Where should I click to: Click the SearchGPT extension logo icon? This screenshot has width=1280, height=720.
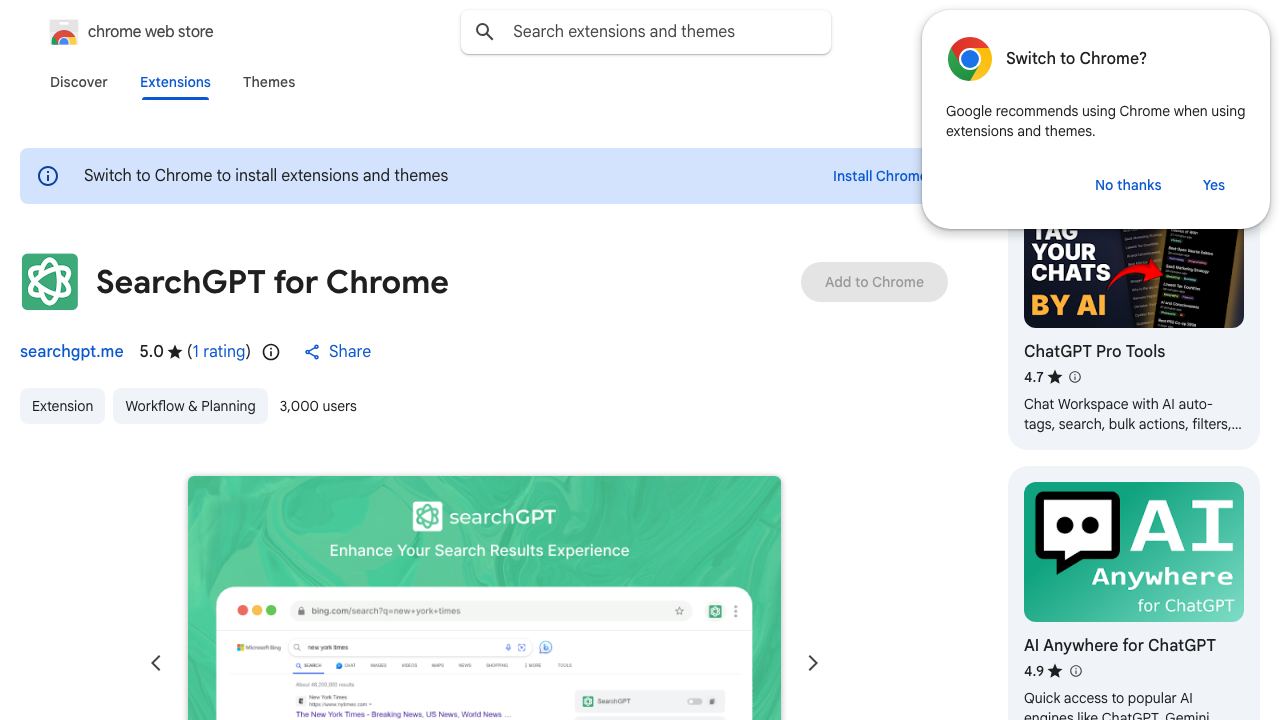coord(50,282)
